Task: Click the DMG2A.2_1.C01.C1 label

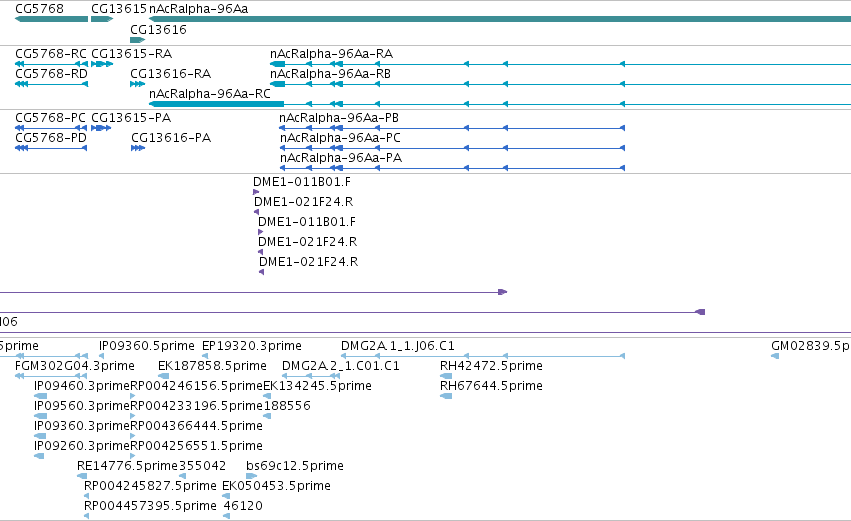Action: tap(341, 366)
